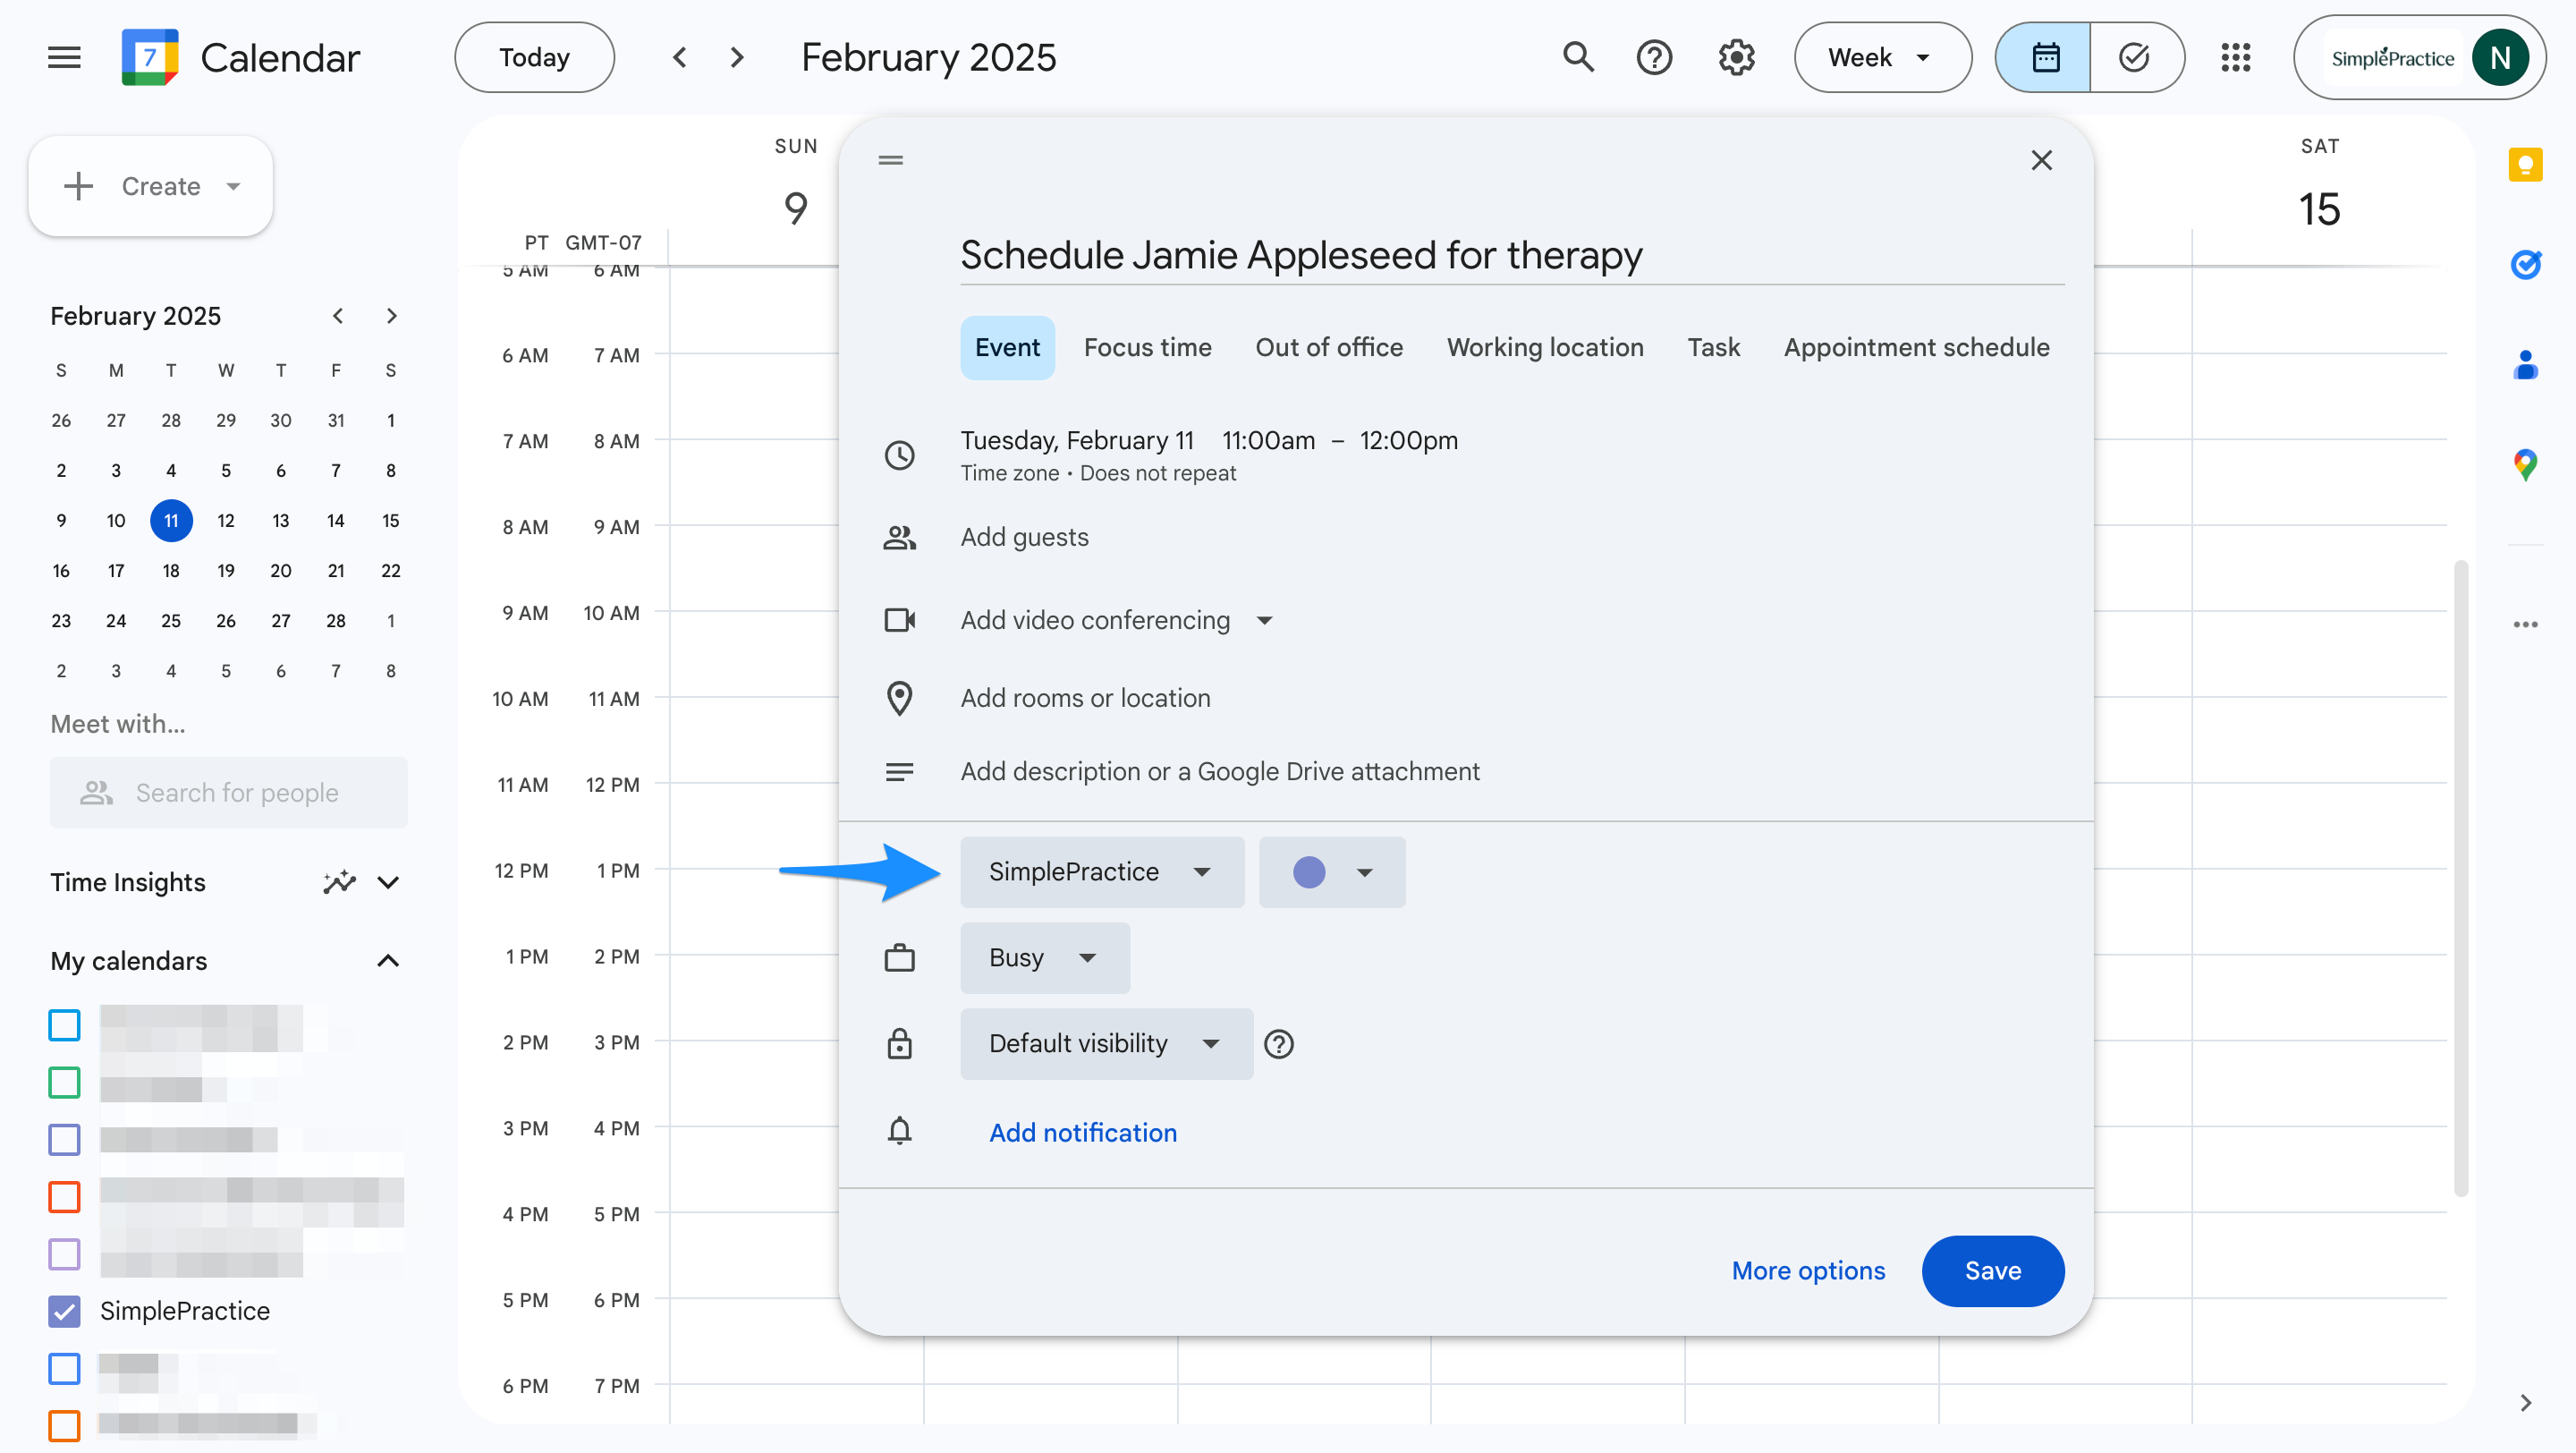2576x1453 pixels.
Task: Go to previous week with header arrow
Action: (x=680, y=57)
